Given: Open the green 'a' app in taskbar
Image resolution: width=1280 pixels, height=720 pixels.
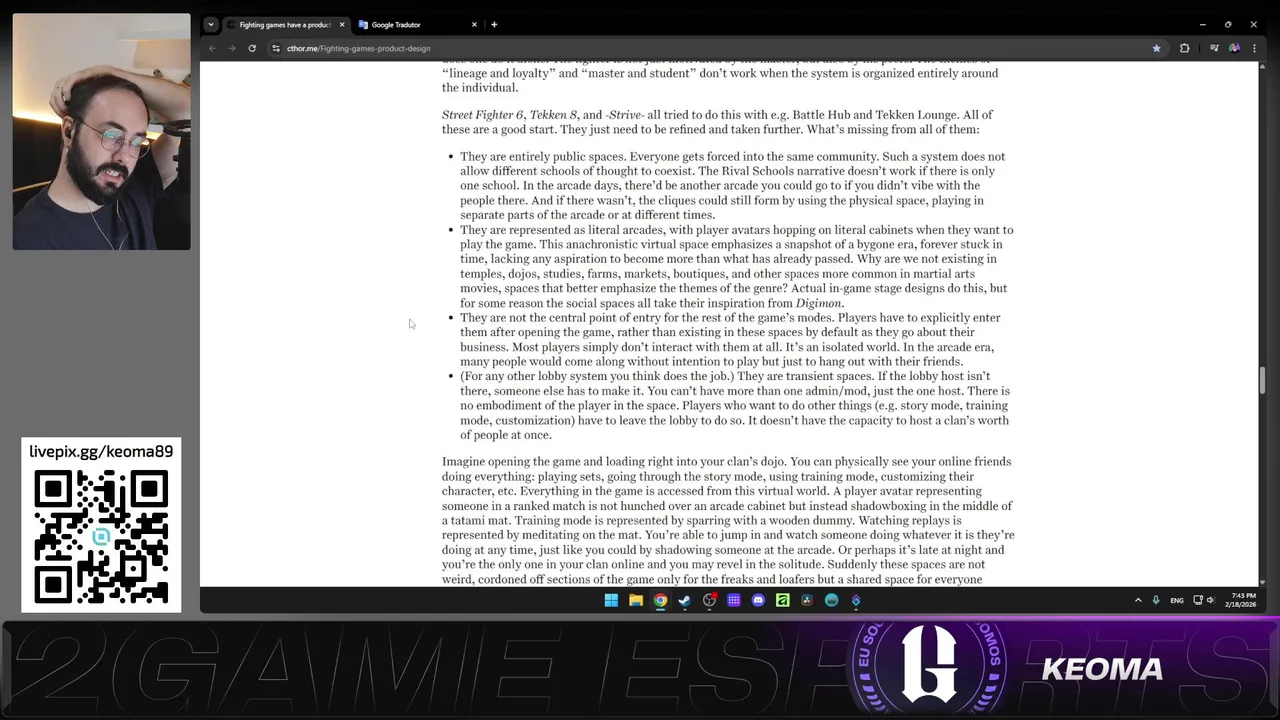Looking at the screenshot, I should (782, 600).
